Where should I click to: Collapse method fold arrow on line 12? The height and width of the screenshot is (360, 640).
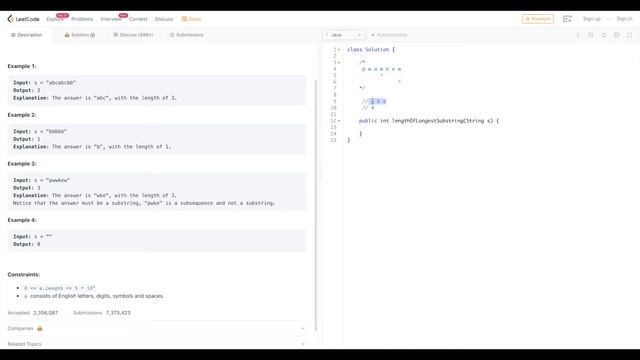pyautogui.click(x=339, y=121)
